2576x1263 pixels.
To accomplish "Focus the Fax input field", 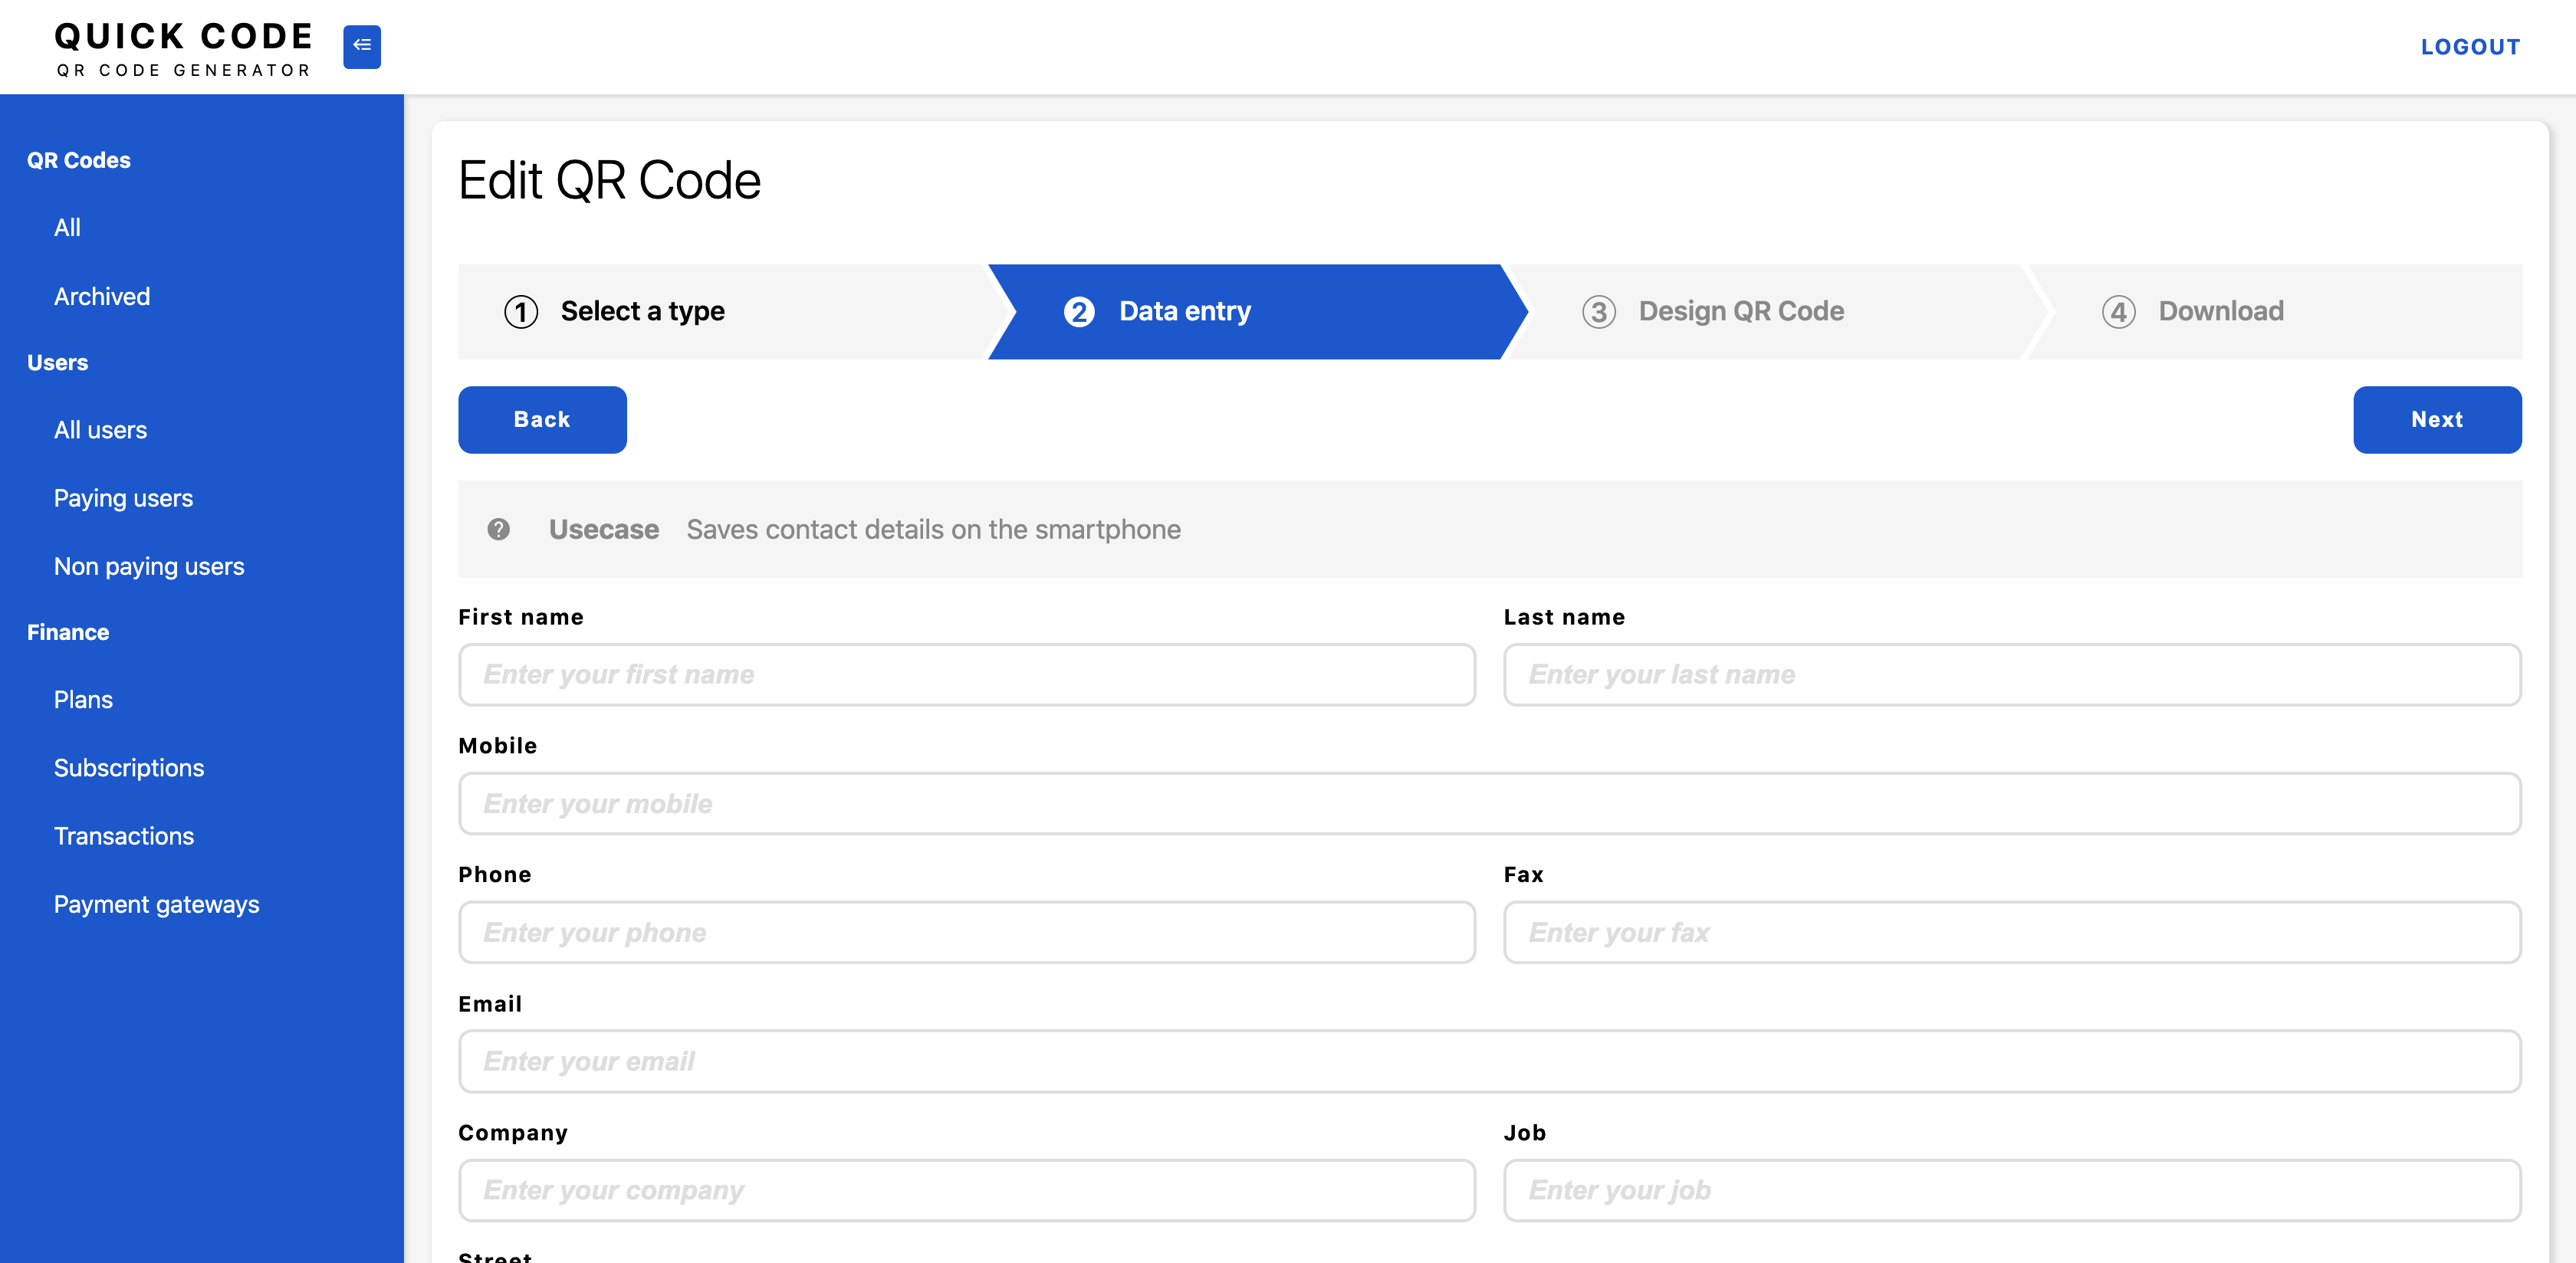I will (2012, 933).
